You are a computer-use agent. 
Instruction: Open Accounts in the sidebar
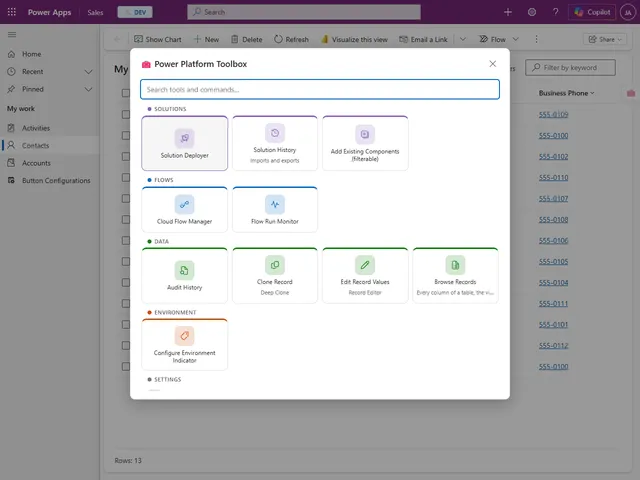(x=36, y=163)
